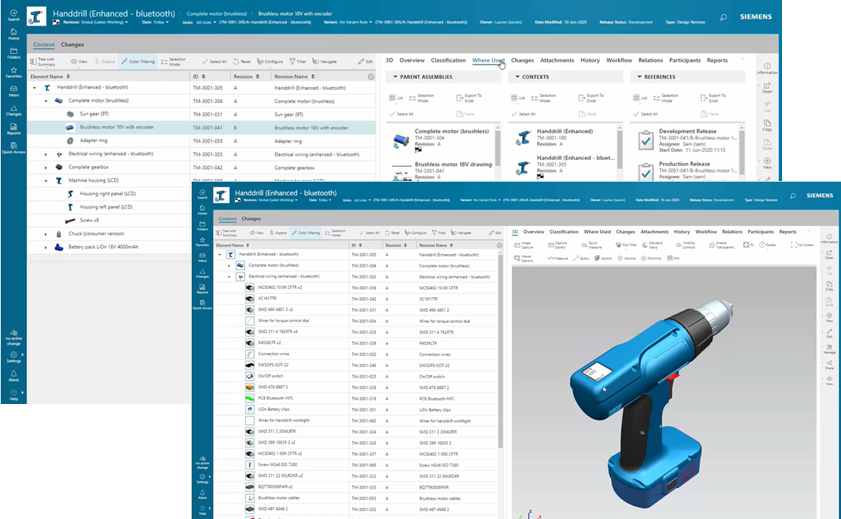
Task: Click Open icon in back window right rail
Action: pos(767,88)
